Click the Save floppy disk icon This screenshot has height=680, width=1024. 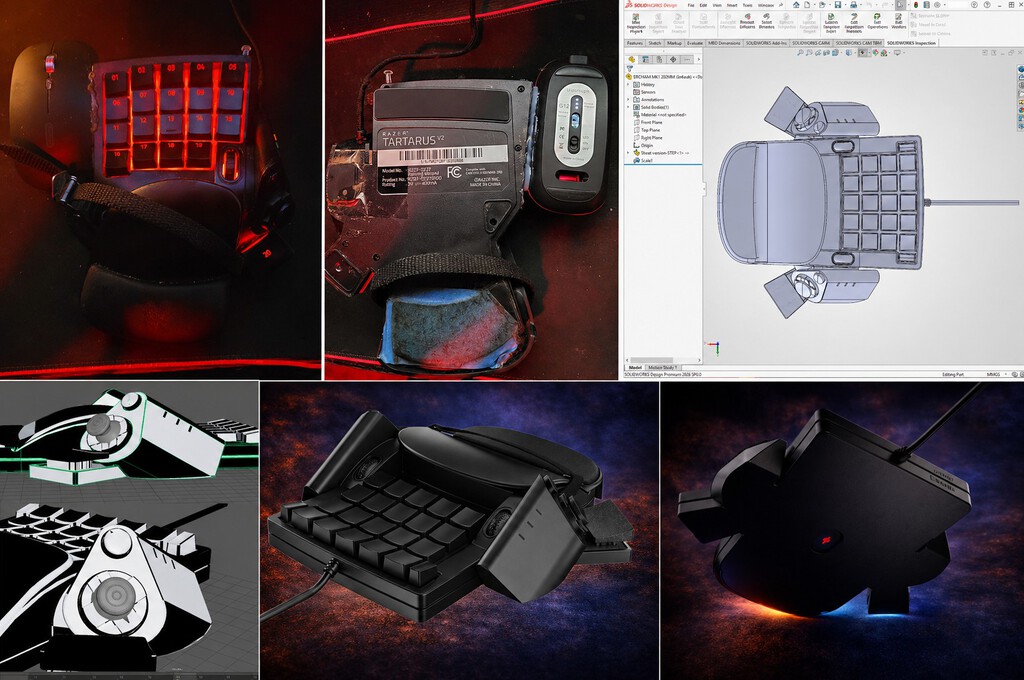coord(838,5)
